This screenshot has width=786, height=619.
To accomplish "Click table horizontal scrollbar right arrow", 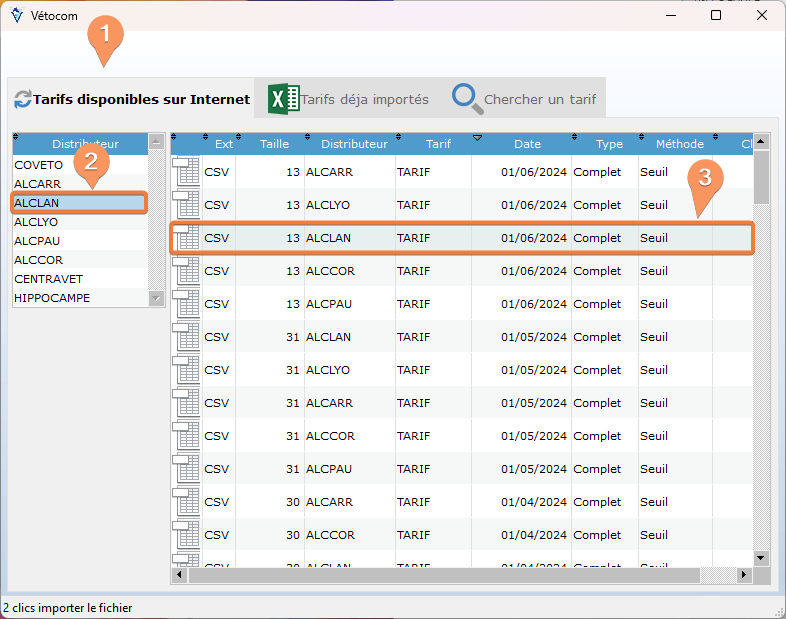I will 744,575.
